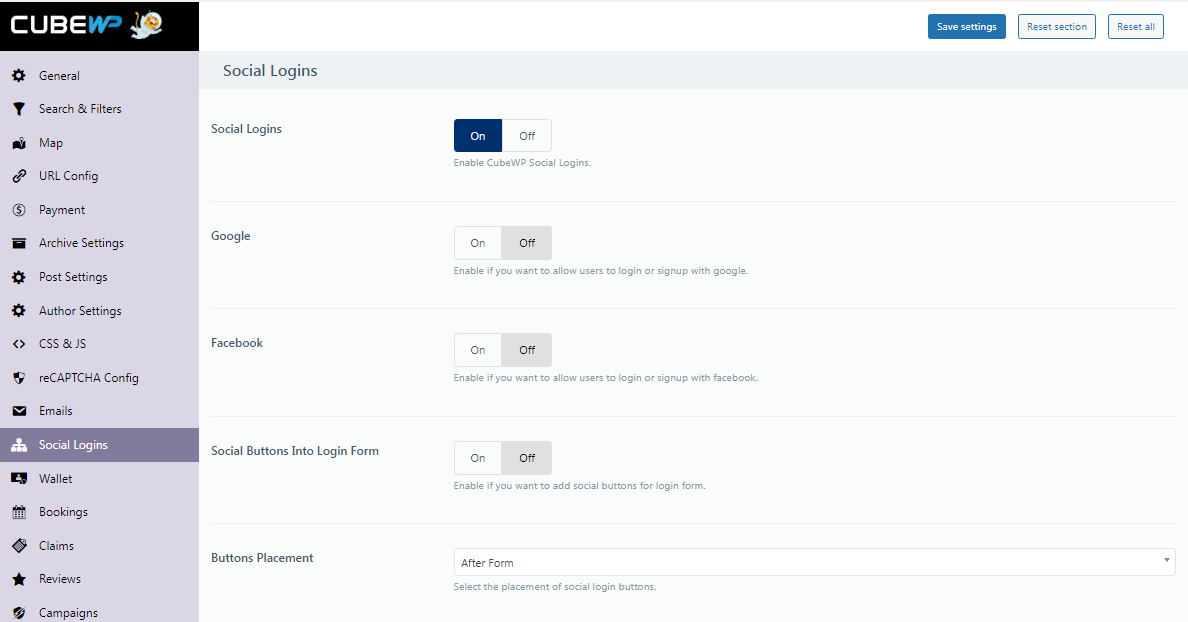Click the Payment dollar icon
Viewport: 1188px width, 622px height.
[x=19, y=210]
